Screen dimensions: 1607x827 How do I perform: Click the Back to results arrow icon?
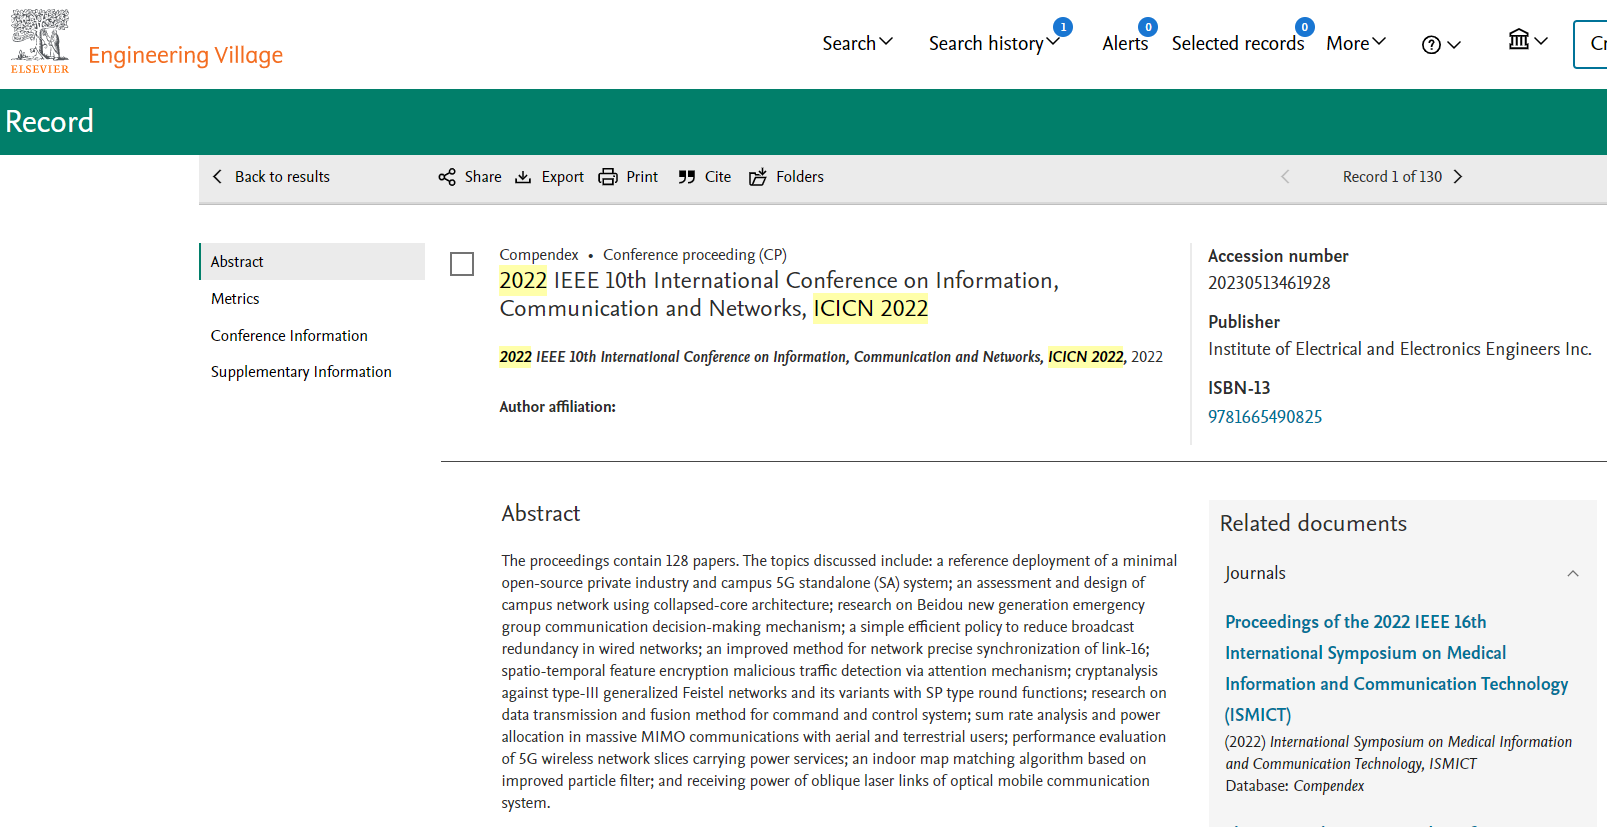[217, 177]
